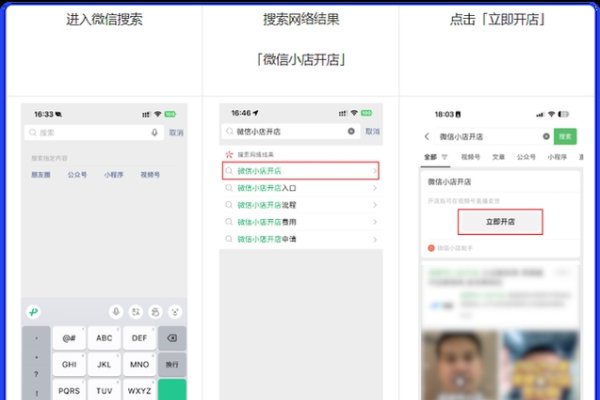Tap the chevron on the 微信小店开店流程 row
The width and height of the screenshot is (600, 400).
pyautogui.click(x=375, y=205)
